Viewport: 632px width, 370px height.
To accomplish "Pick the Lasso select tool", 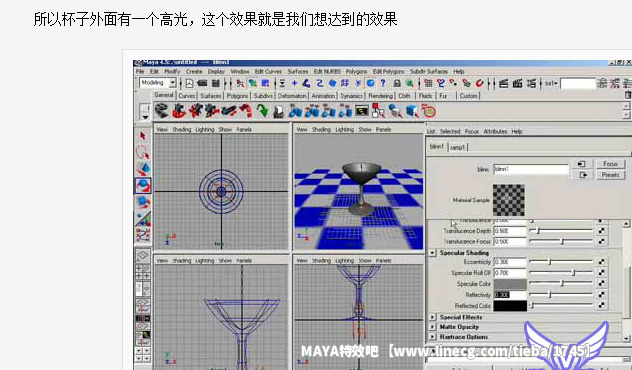I will point(143,152).
